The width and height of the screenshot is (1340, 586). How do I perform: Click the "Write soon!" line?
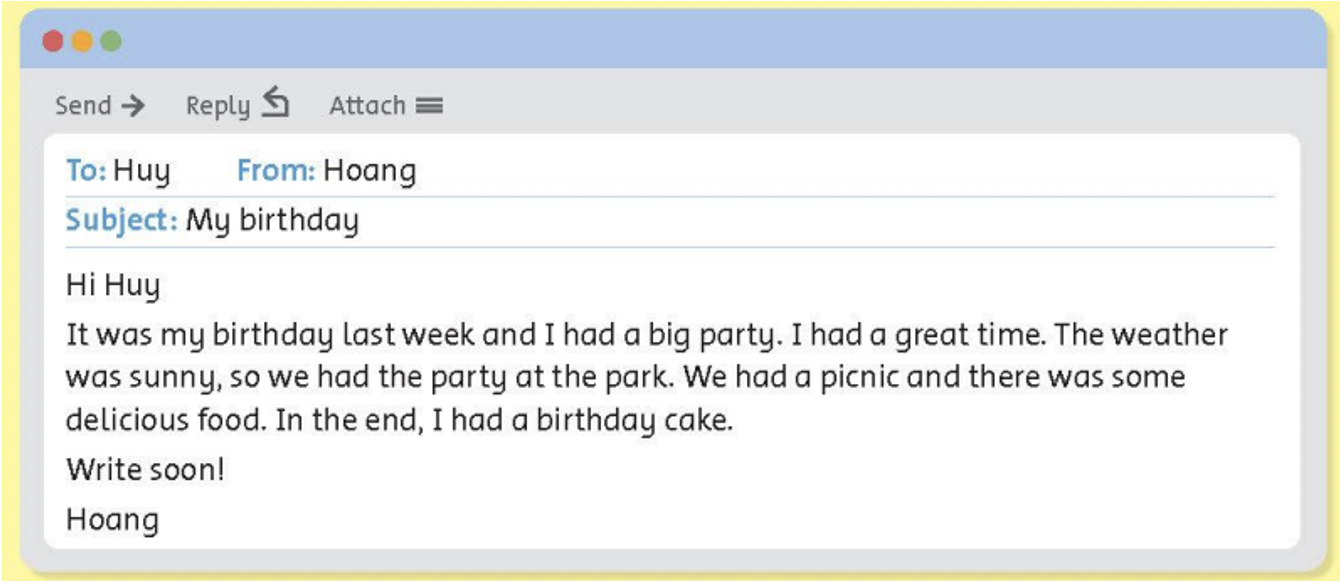coord(145,469)
